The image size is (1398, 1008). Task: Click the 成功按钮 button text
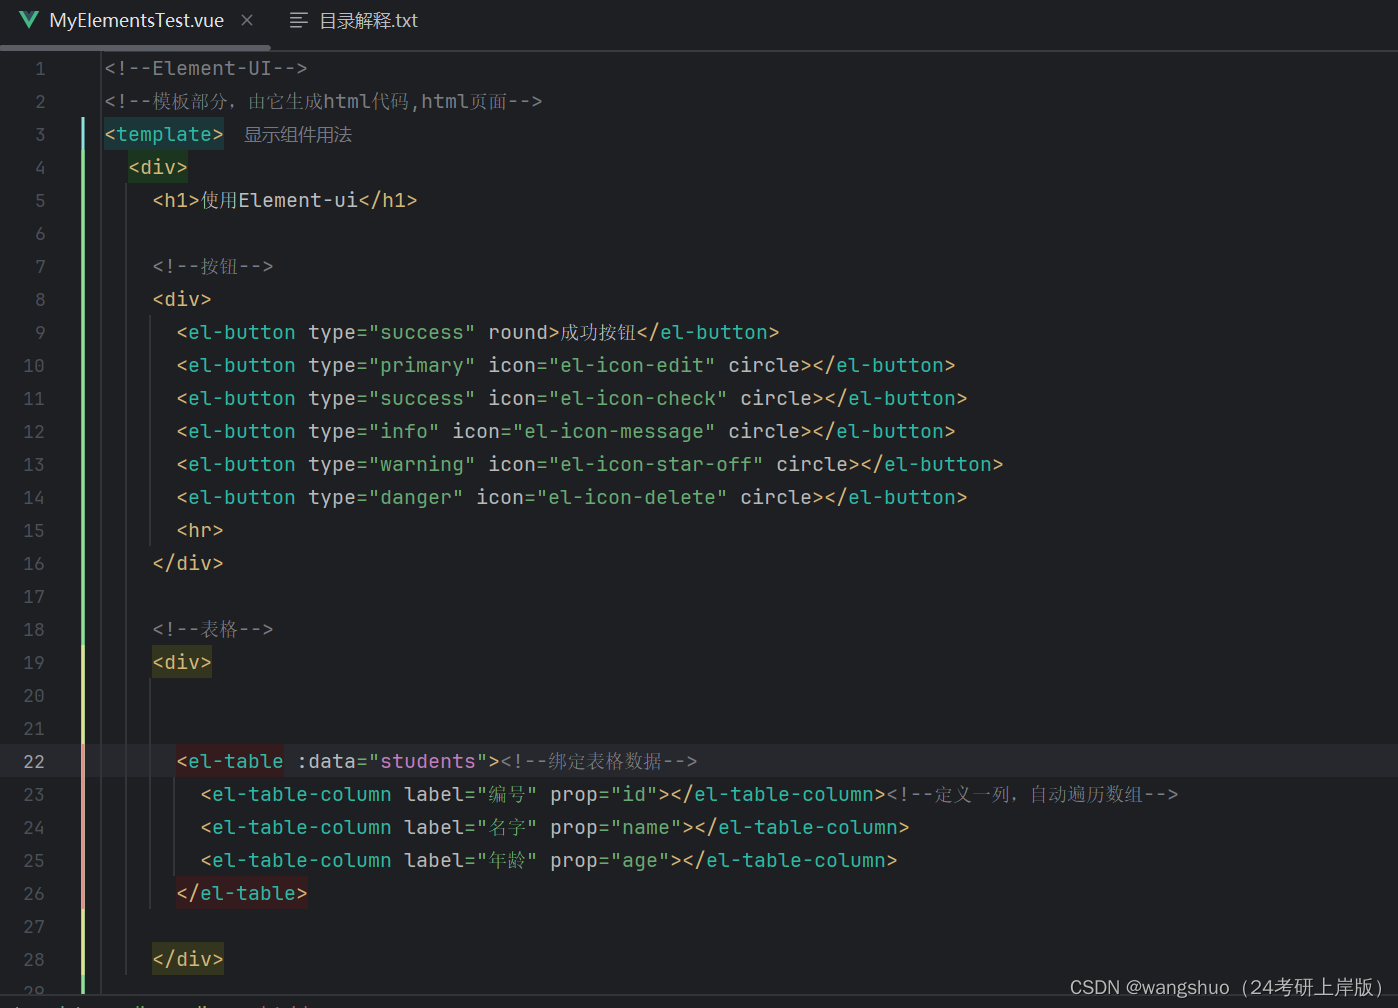[598, 332]
